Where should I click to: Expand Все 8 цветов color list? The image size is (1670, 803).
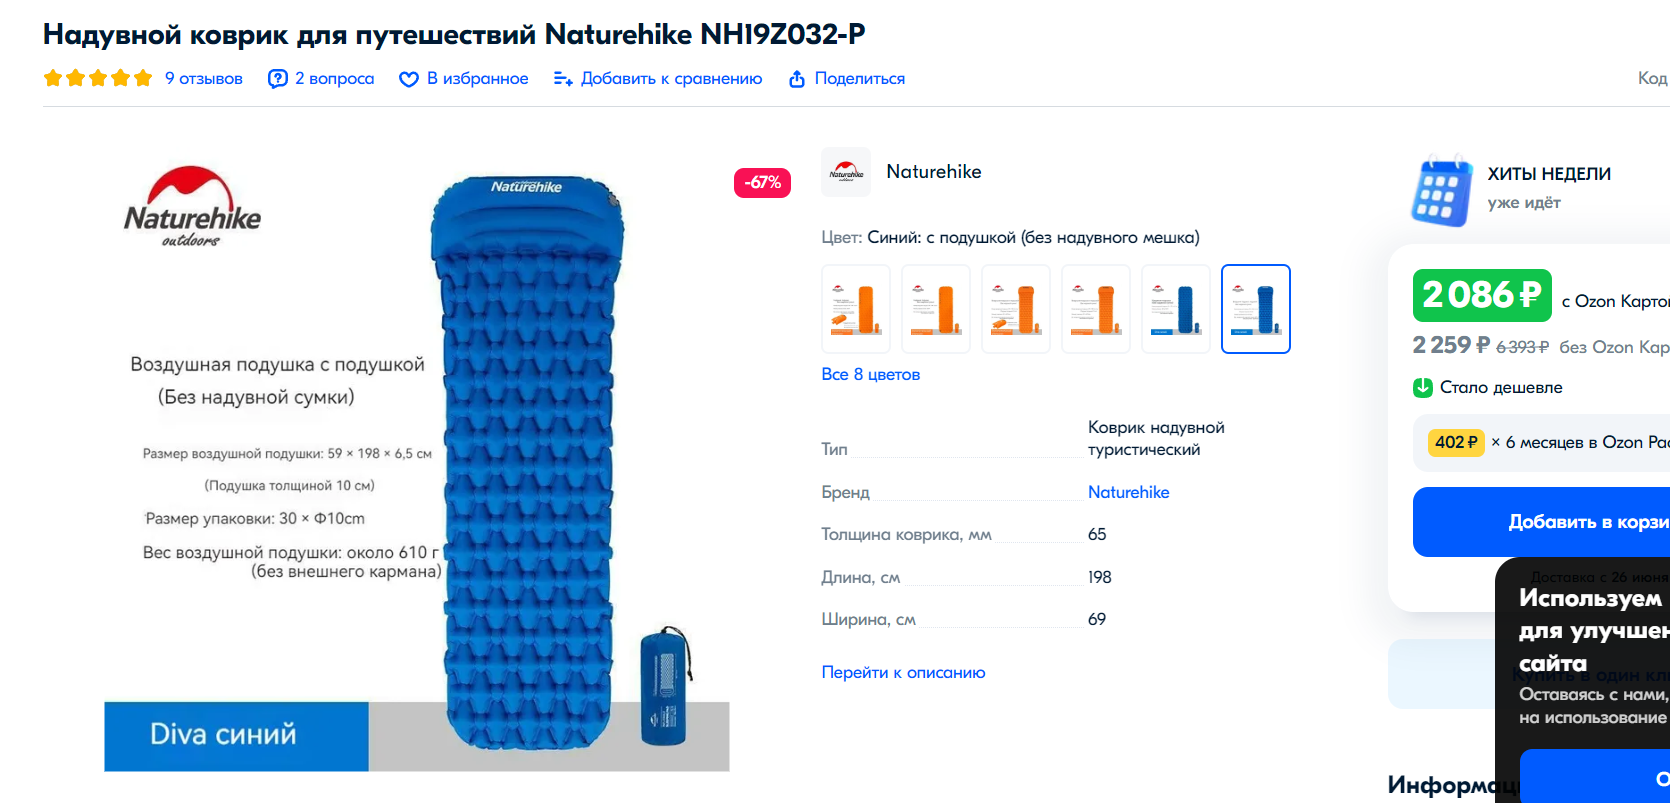click(x=870, y=374)
